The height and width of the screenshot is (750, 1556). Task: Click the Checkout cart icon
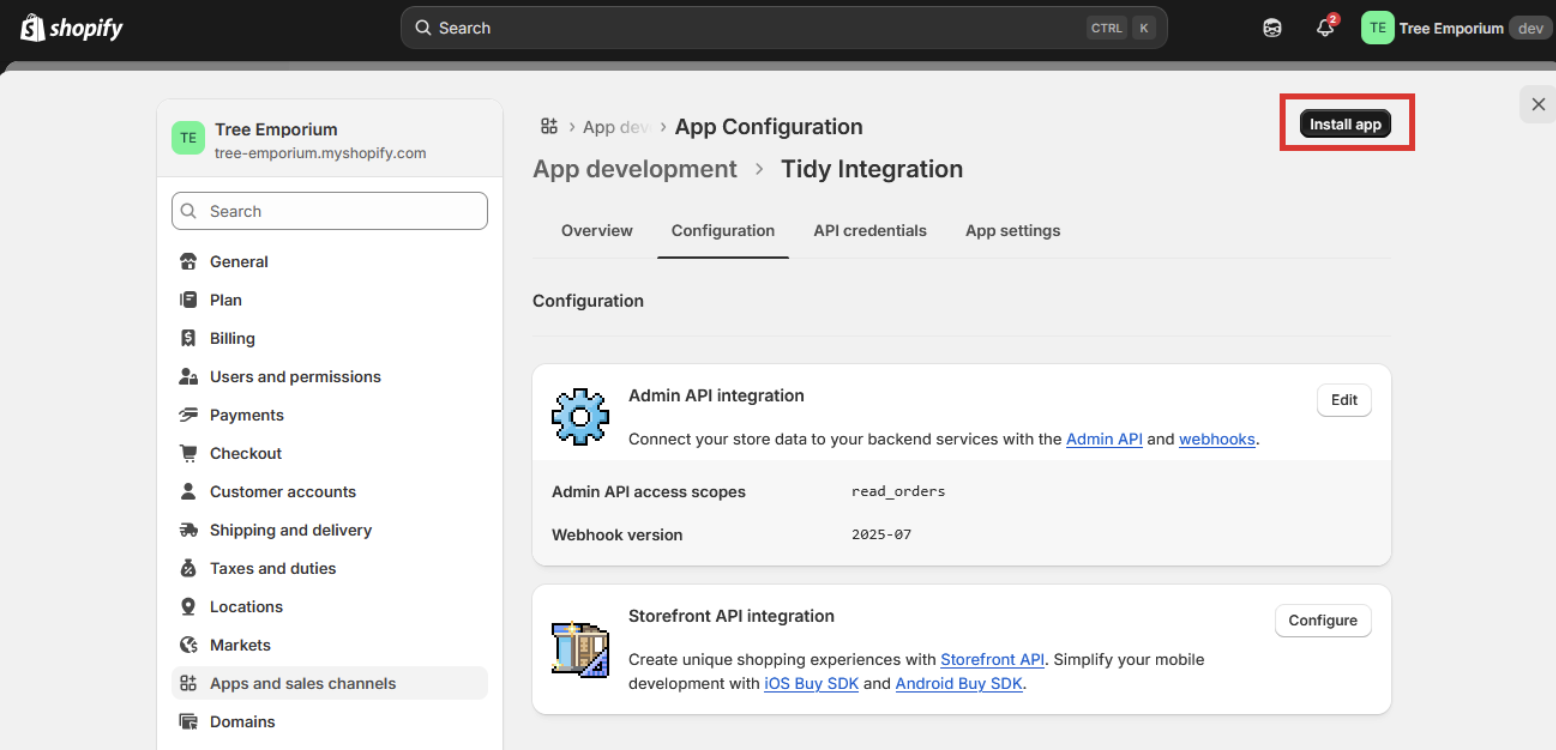(x=188, y=453)
